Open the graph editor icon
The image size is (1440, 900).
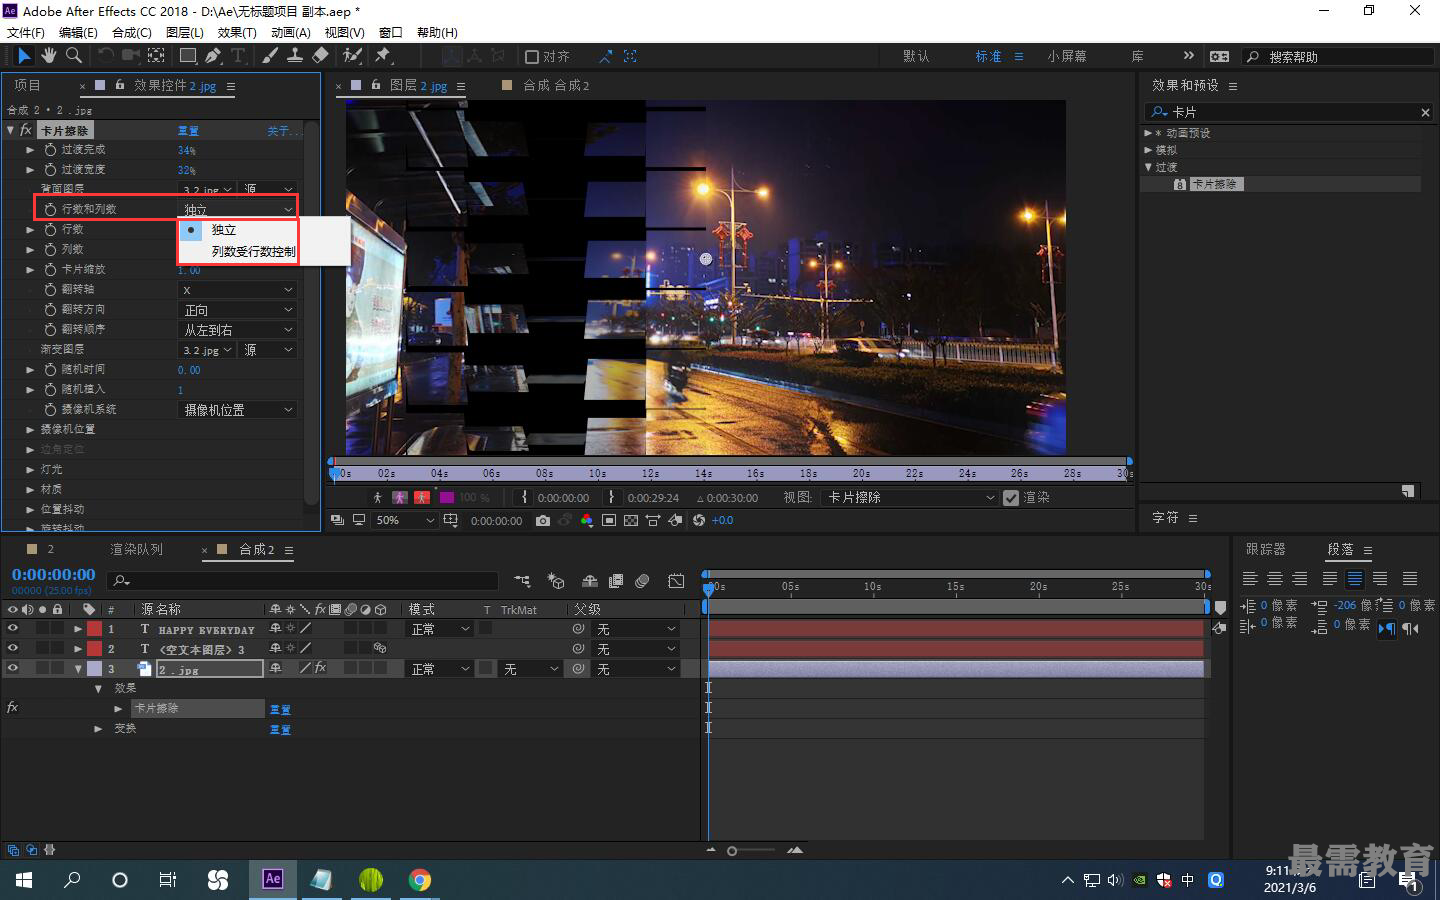pyautogui.click(x=676, y=581)
